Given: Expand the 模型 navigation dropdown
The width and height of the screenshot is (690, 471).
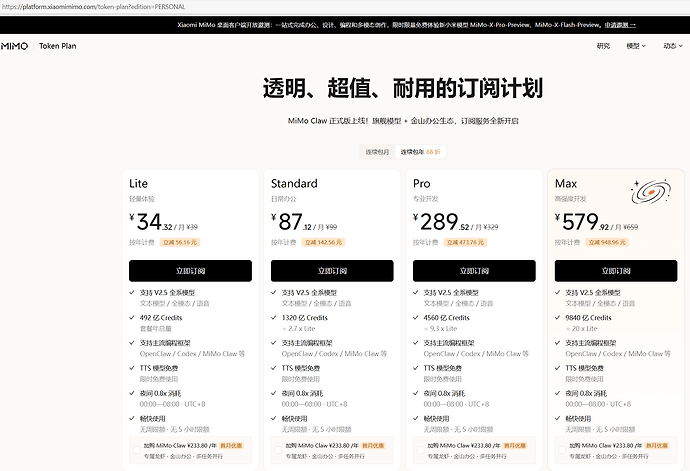Looking at the screenshot, I should (636, 46).
